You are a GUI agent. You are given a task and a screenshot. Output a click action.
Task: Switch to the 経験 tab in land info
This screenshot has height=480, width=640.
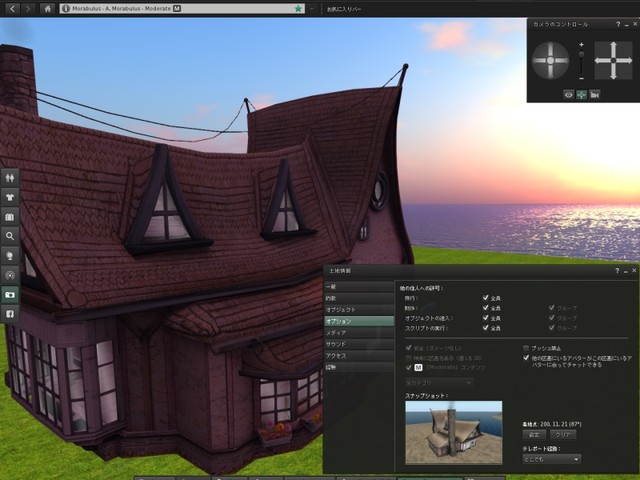(359, 367)
